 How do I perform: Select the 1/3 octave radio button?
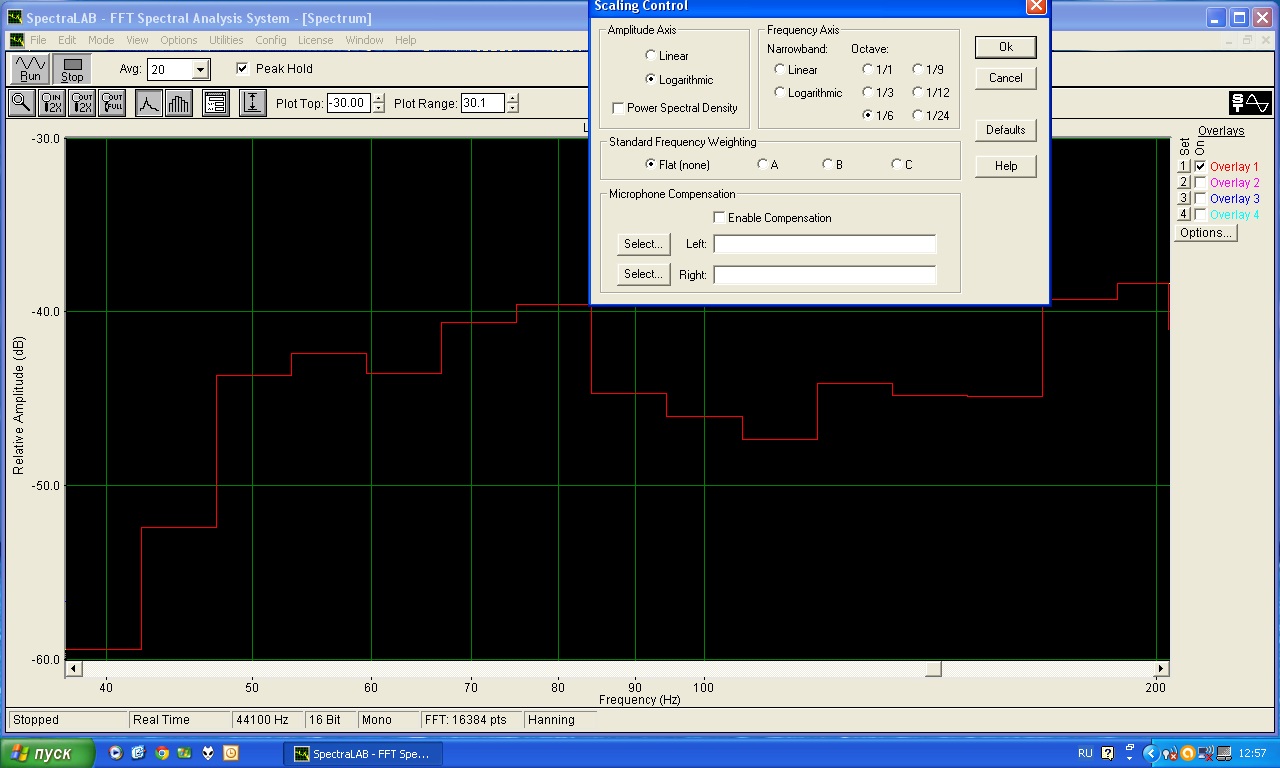[868, 93]
